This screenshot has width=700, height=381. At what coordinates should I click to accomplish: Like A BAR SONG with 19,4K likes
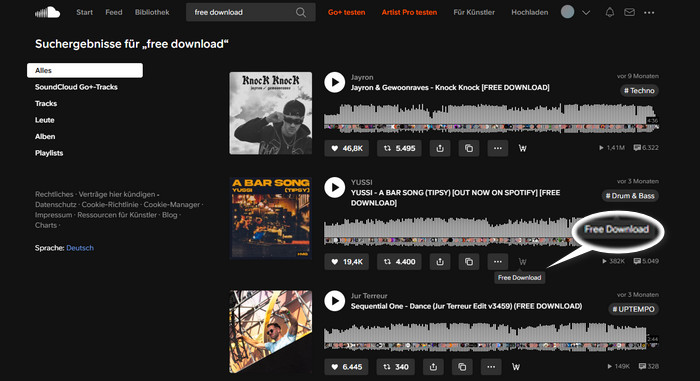pyautogui.click(x=346, y=262)
